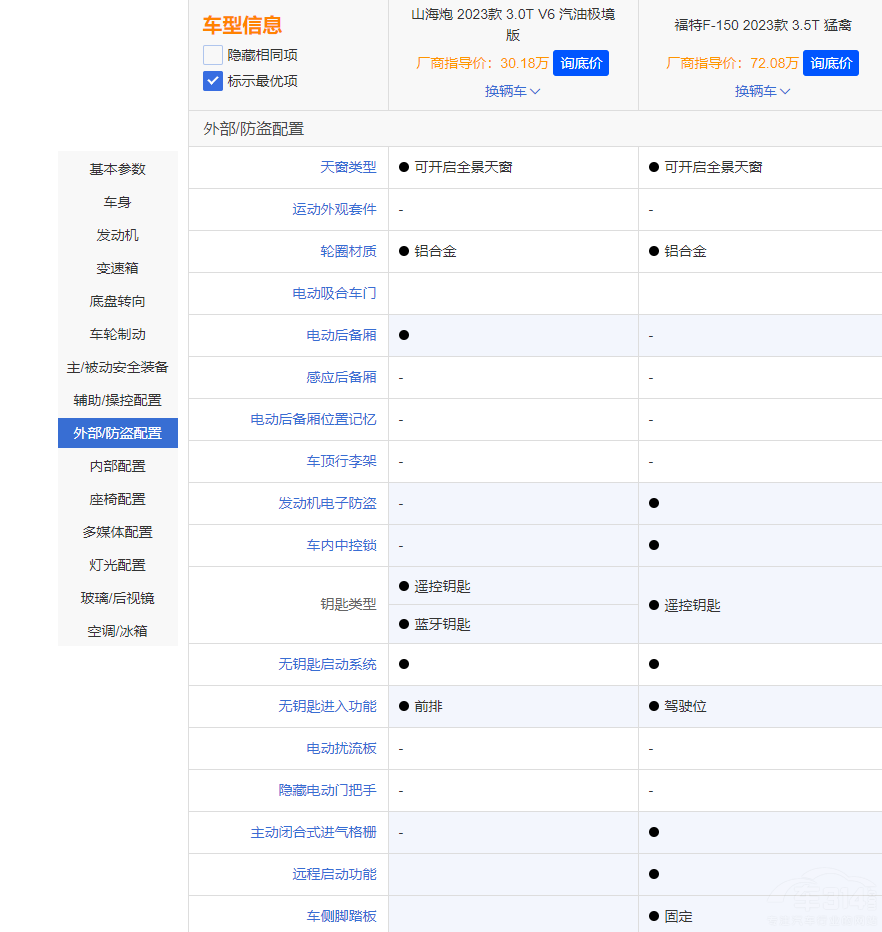Expand 换辆车 dropdown for 山海炮

coord(513,91)
